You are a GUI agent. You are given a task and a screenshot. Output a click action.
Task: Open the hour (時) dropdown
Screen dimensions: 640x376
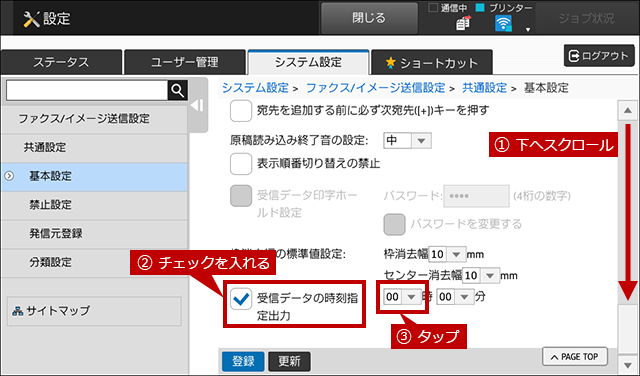tap(402, 297)
